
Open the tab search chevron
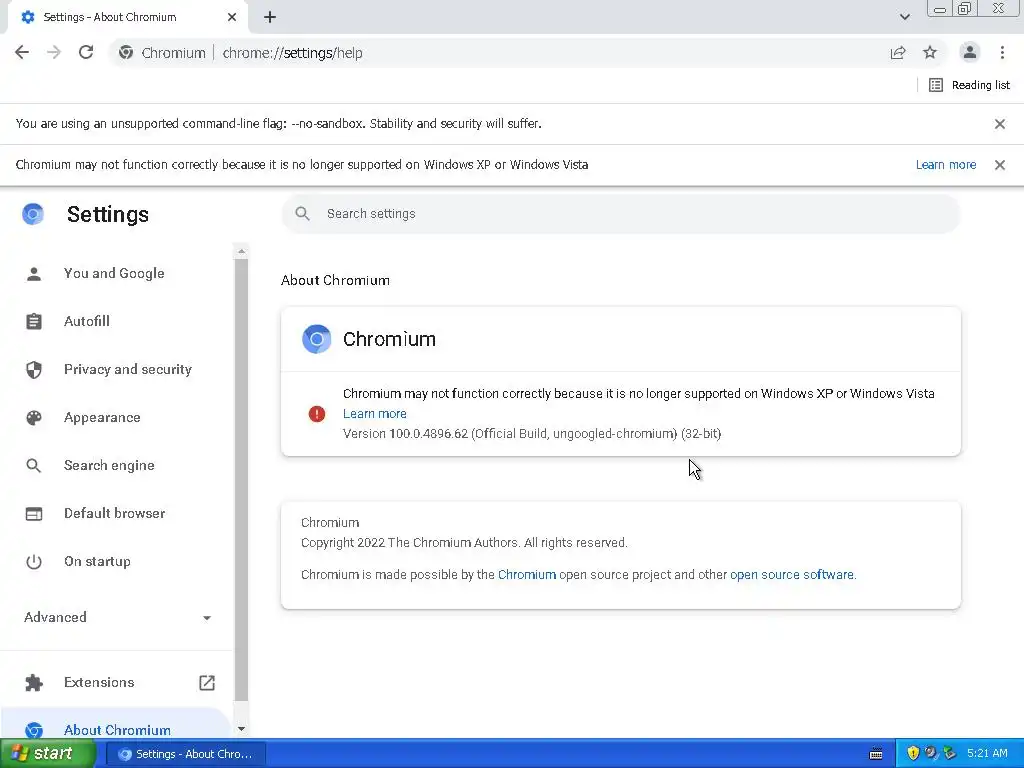pyautogui.click(x=904, y=17)
